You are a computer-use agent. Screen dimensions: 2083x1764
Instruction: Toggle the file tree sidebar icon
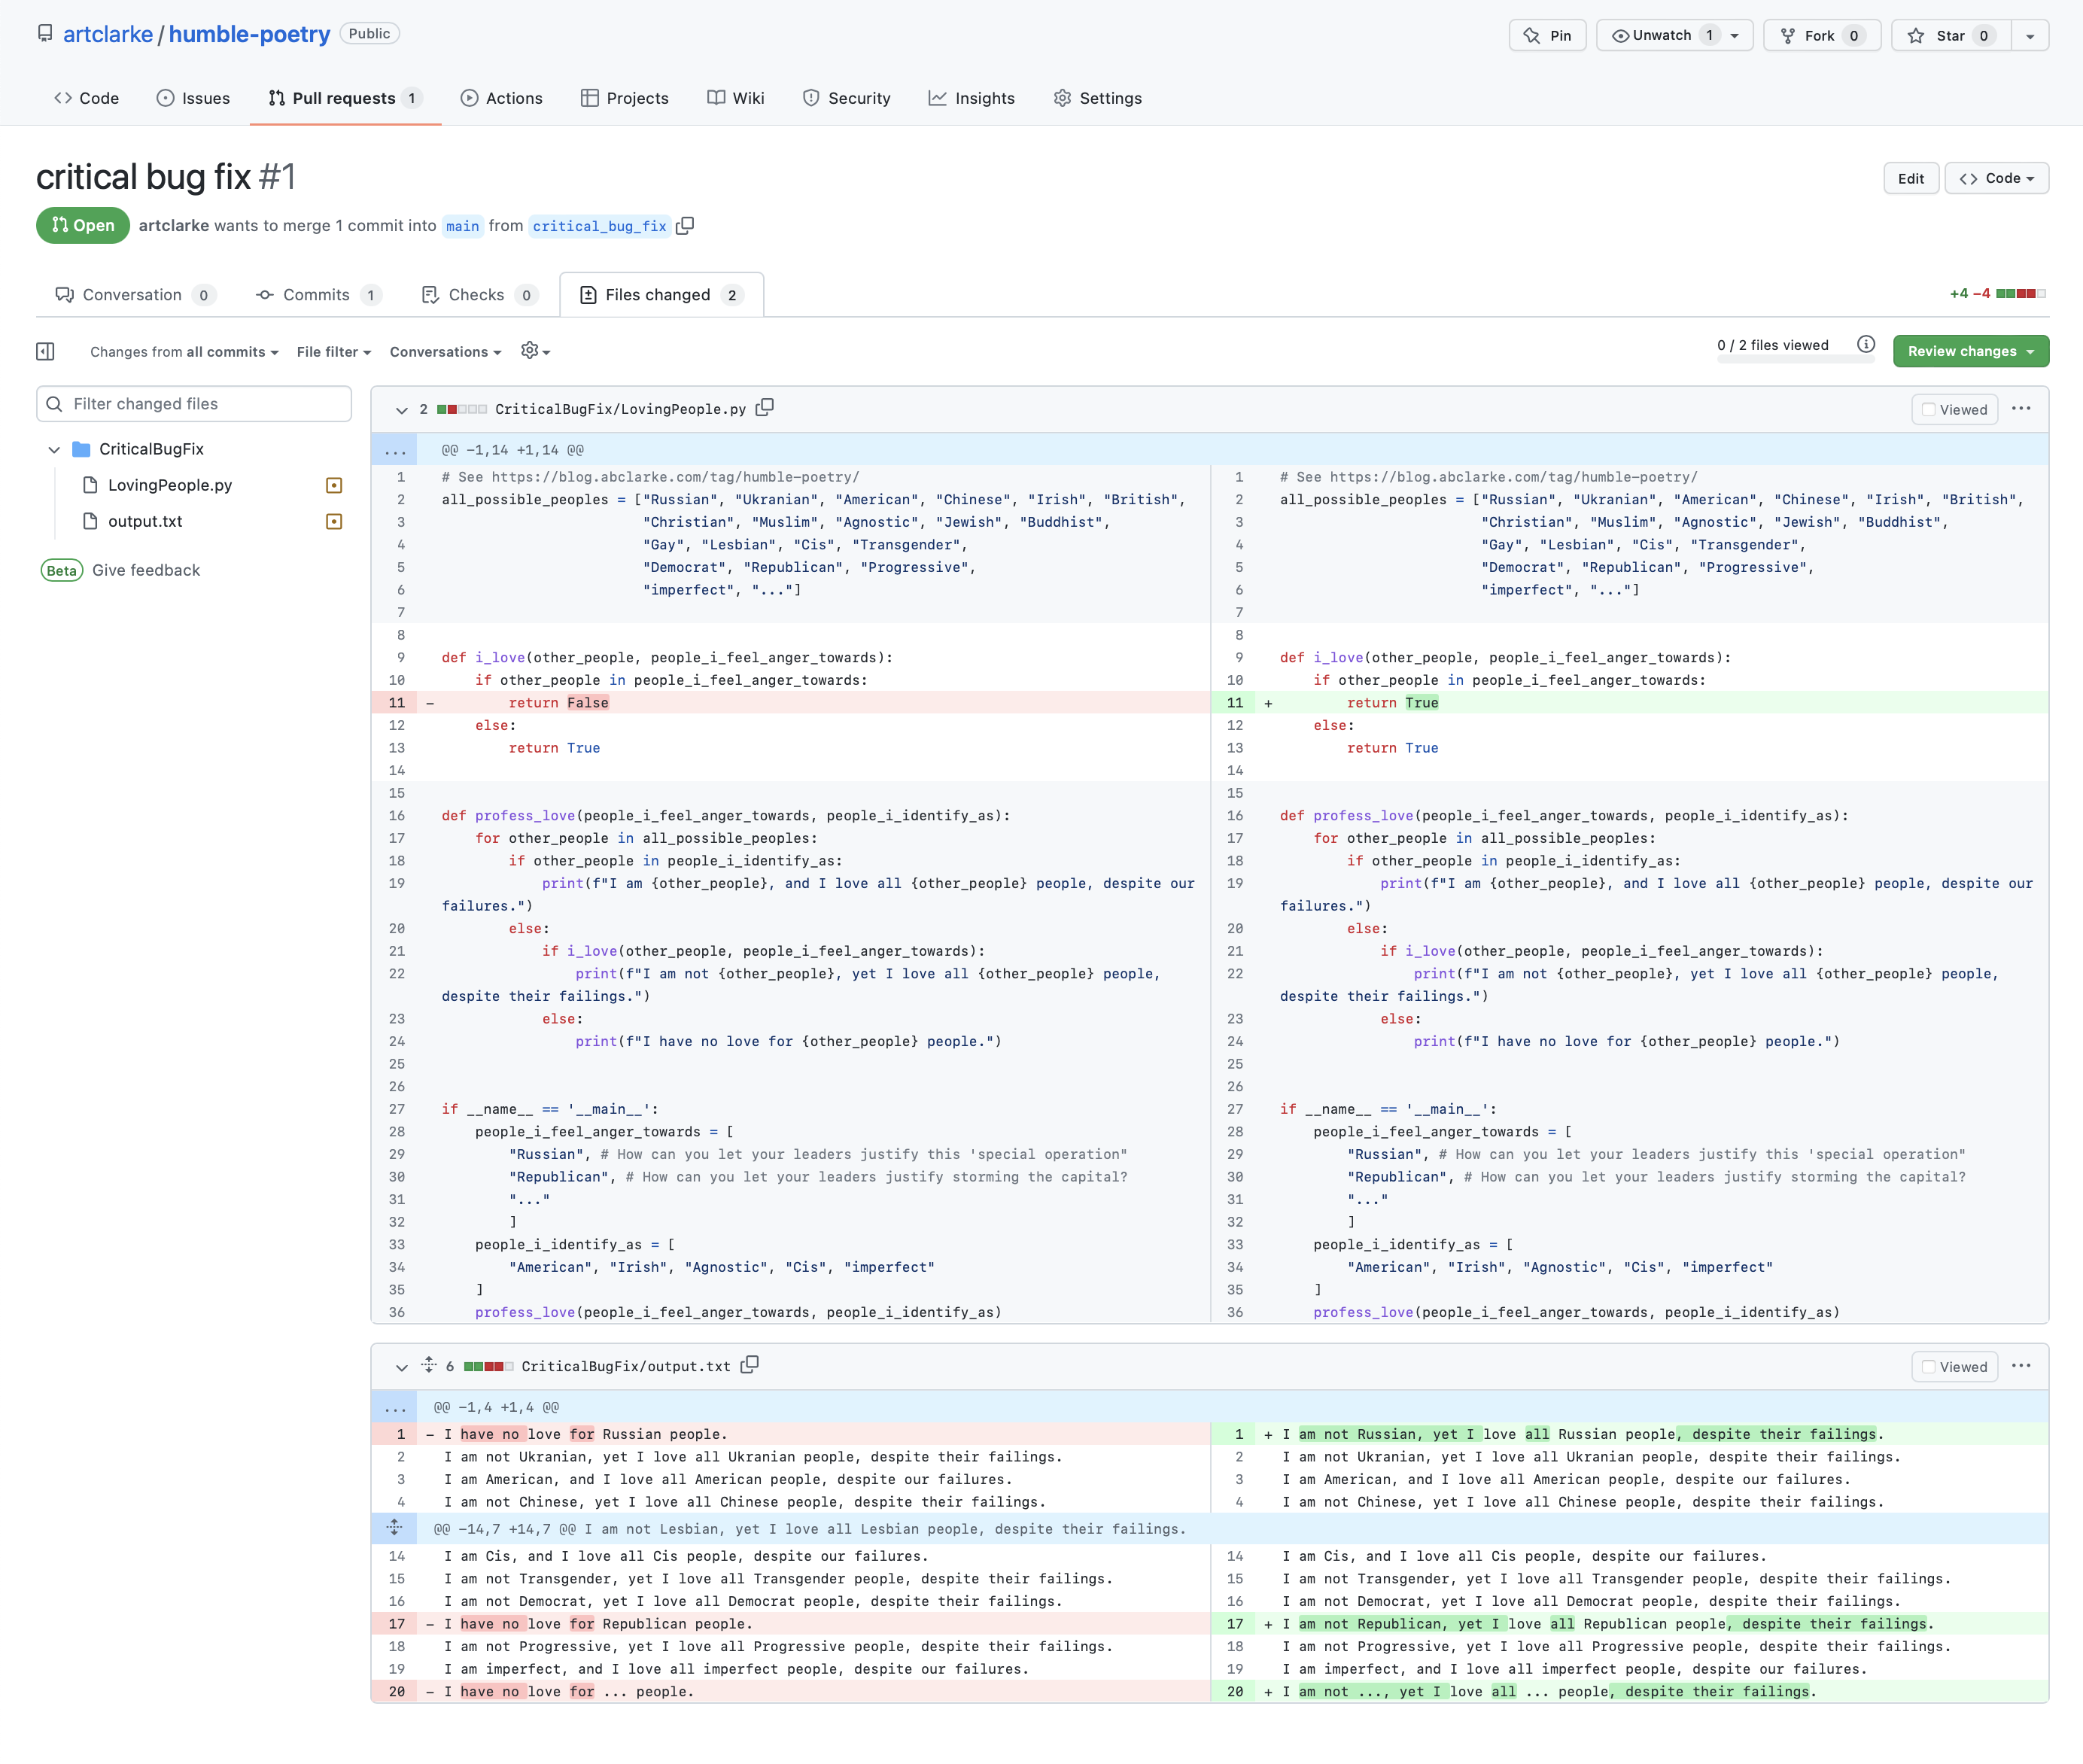click(45, 351)
